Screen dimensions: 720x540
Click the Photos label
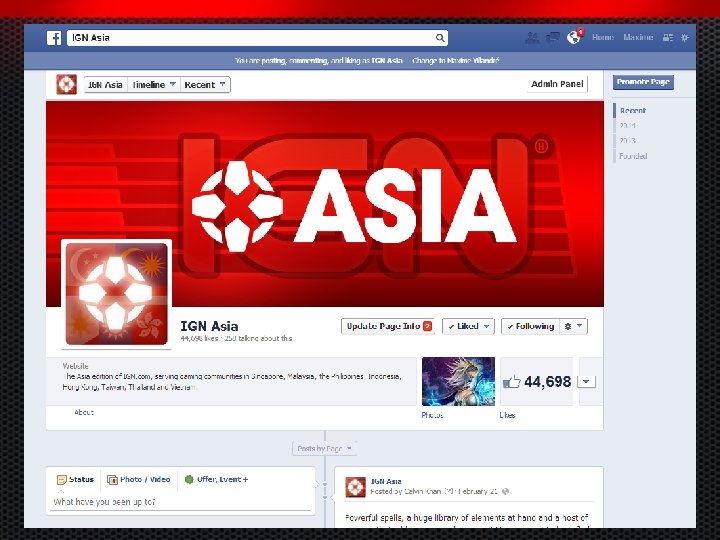432,415
